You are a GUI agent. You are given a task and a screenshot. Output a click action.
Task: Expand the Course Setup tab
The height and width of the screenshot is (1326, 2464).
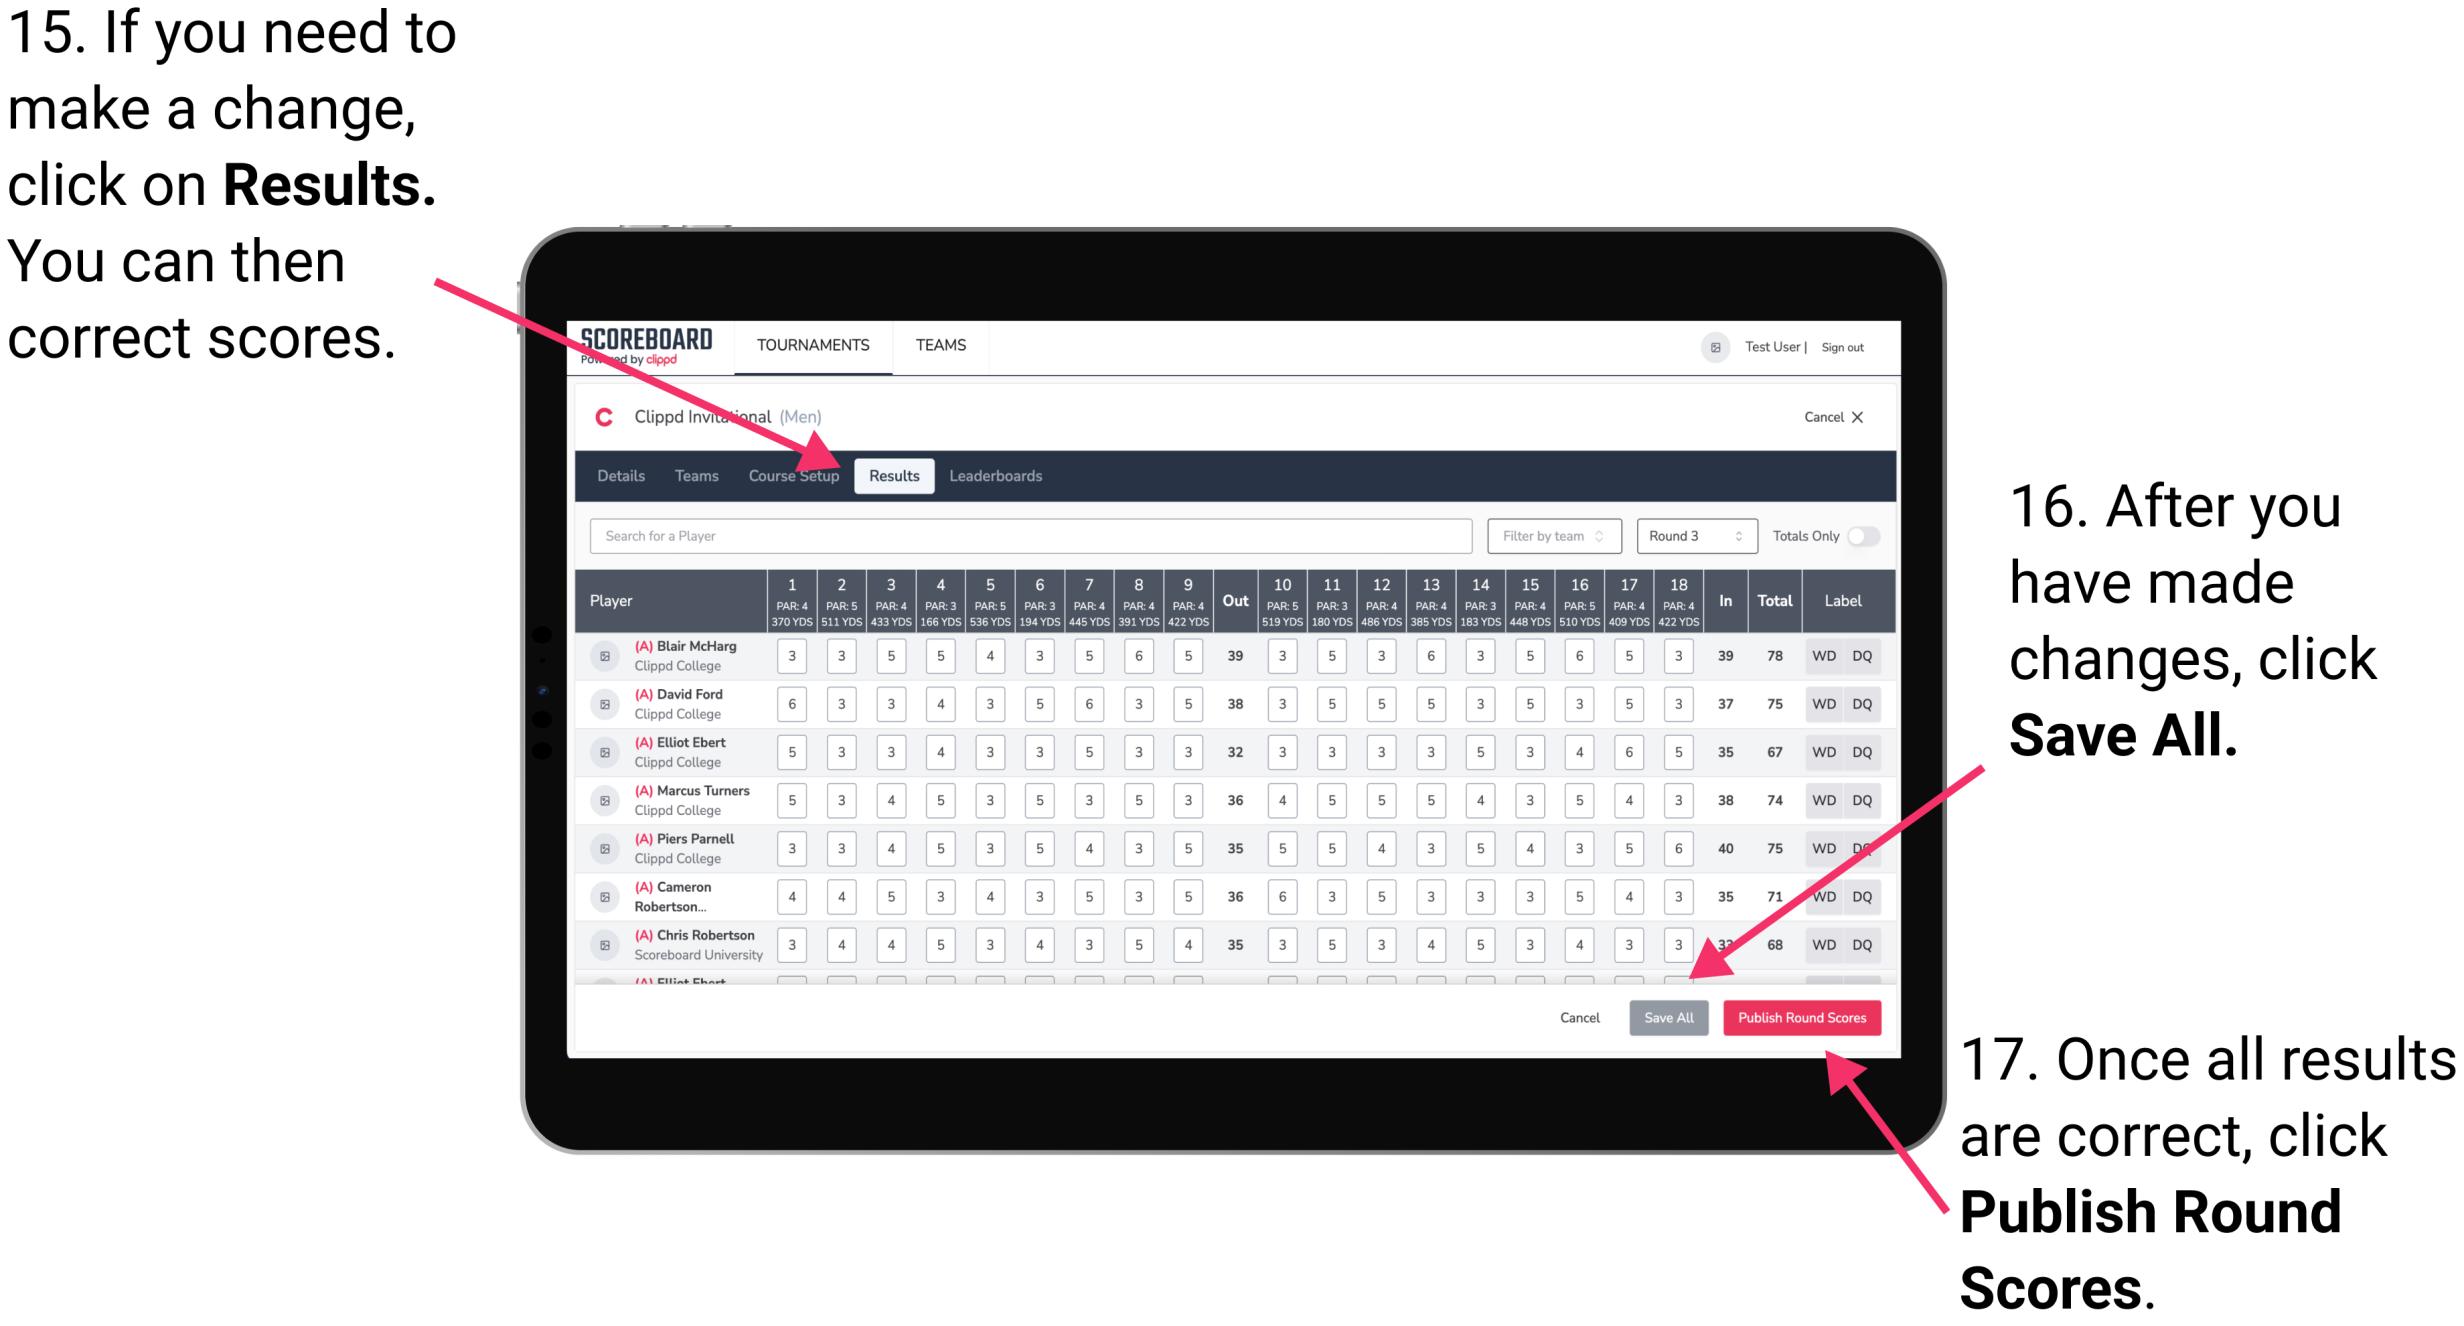coord(797,475)
